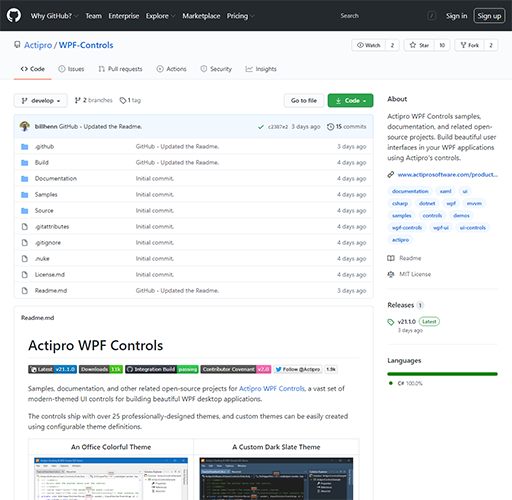Click the wpf-controls topic tag
Viewport: 512px width, 500px height.
(407, 228)
